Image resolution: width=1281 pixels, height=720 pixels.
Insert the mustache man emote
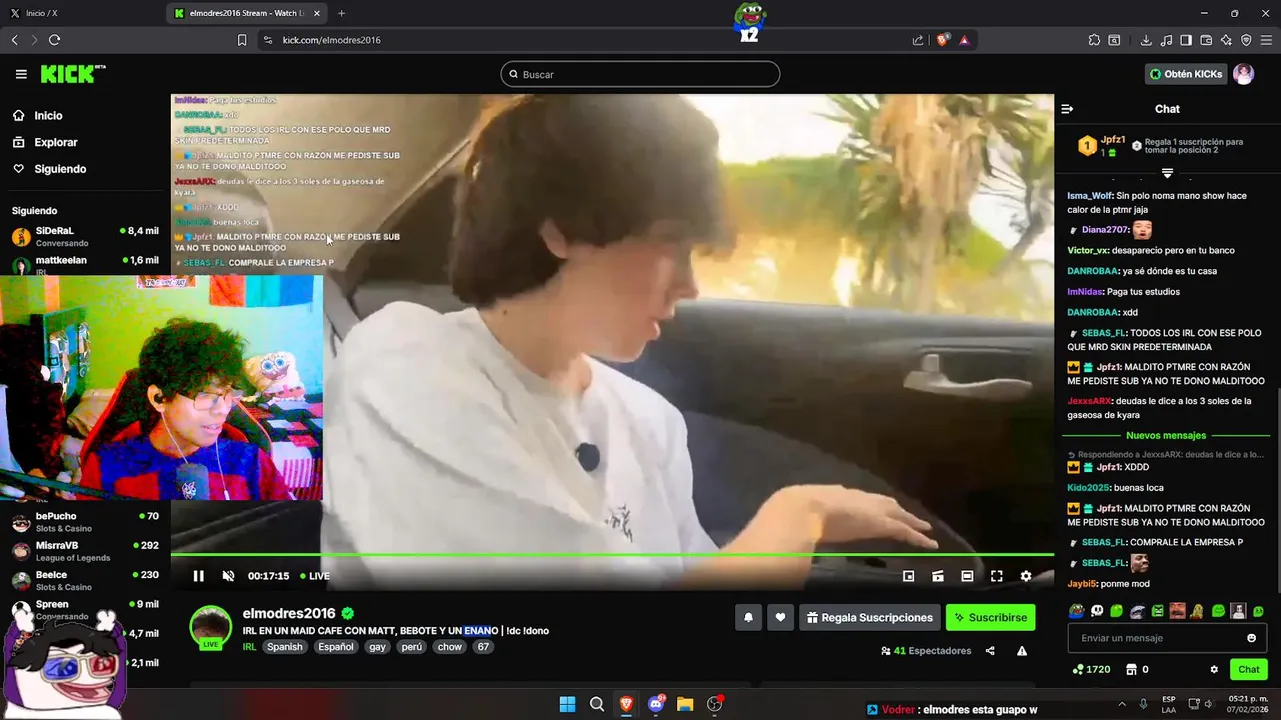[x=1178, y=611]
